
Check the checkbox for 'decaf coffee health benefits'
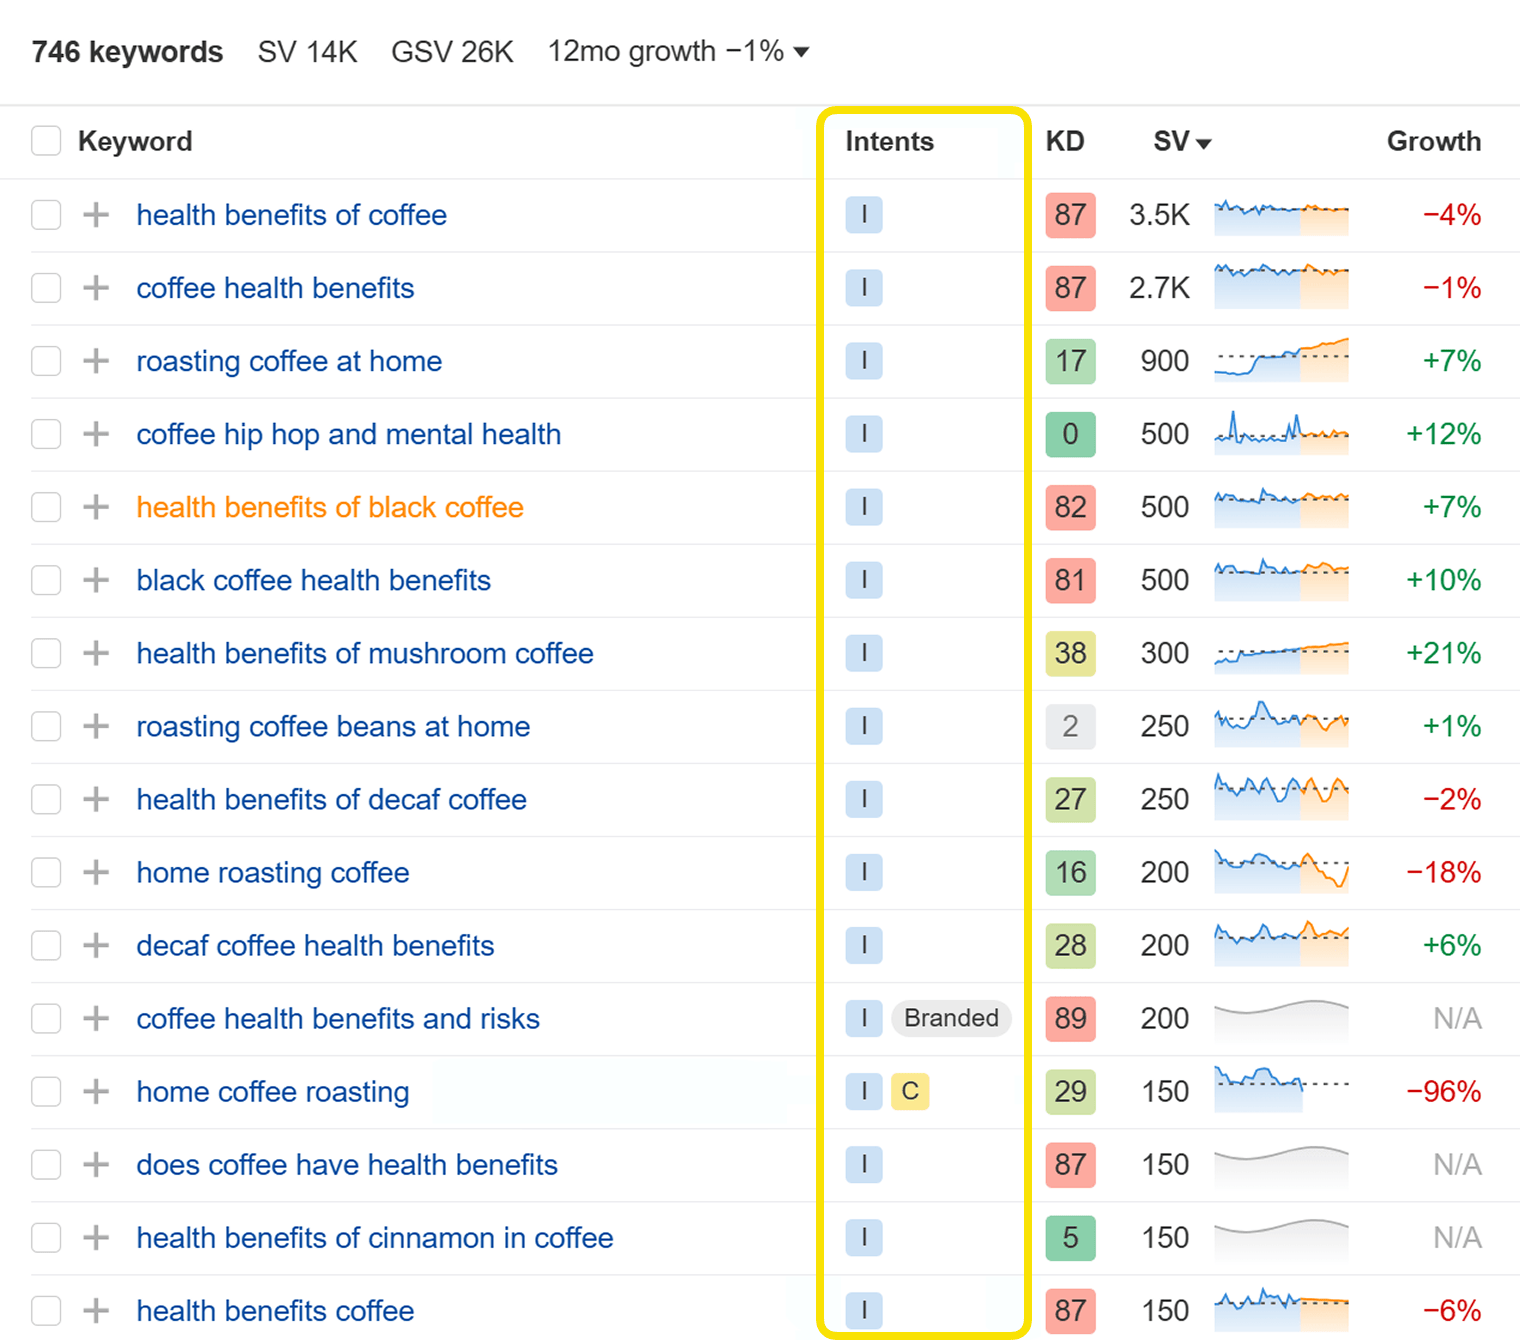click(46, 945)
